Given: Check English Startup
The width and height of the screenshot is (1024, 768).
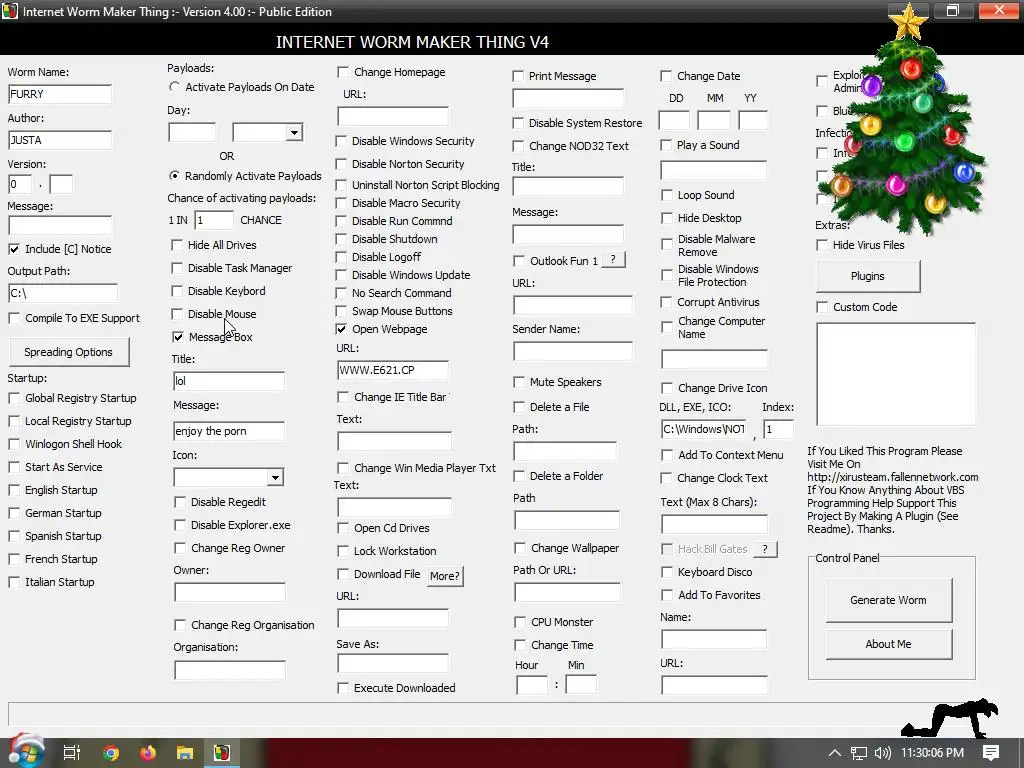Looking at the screenshot, I should (x=14, y=490).
